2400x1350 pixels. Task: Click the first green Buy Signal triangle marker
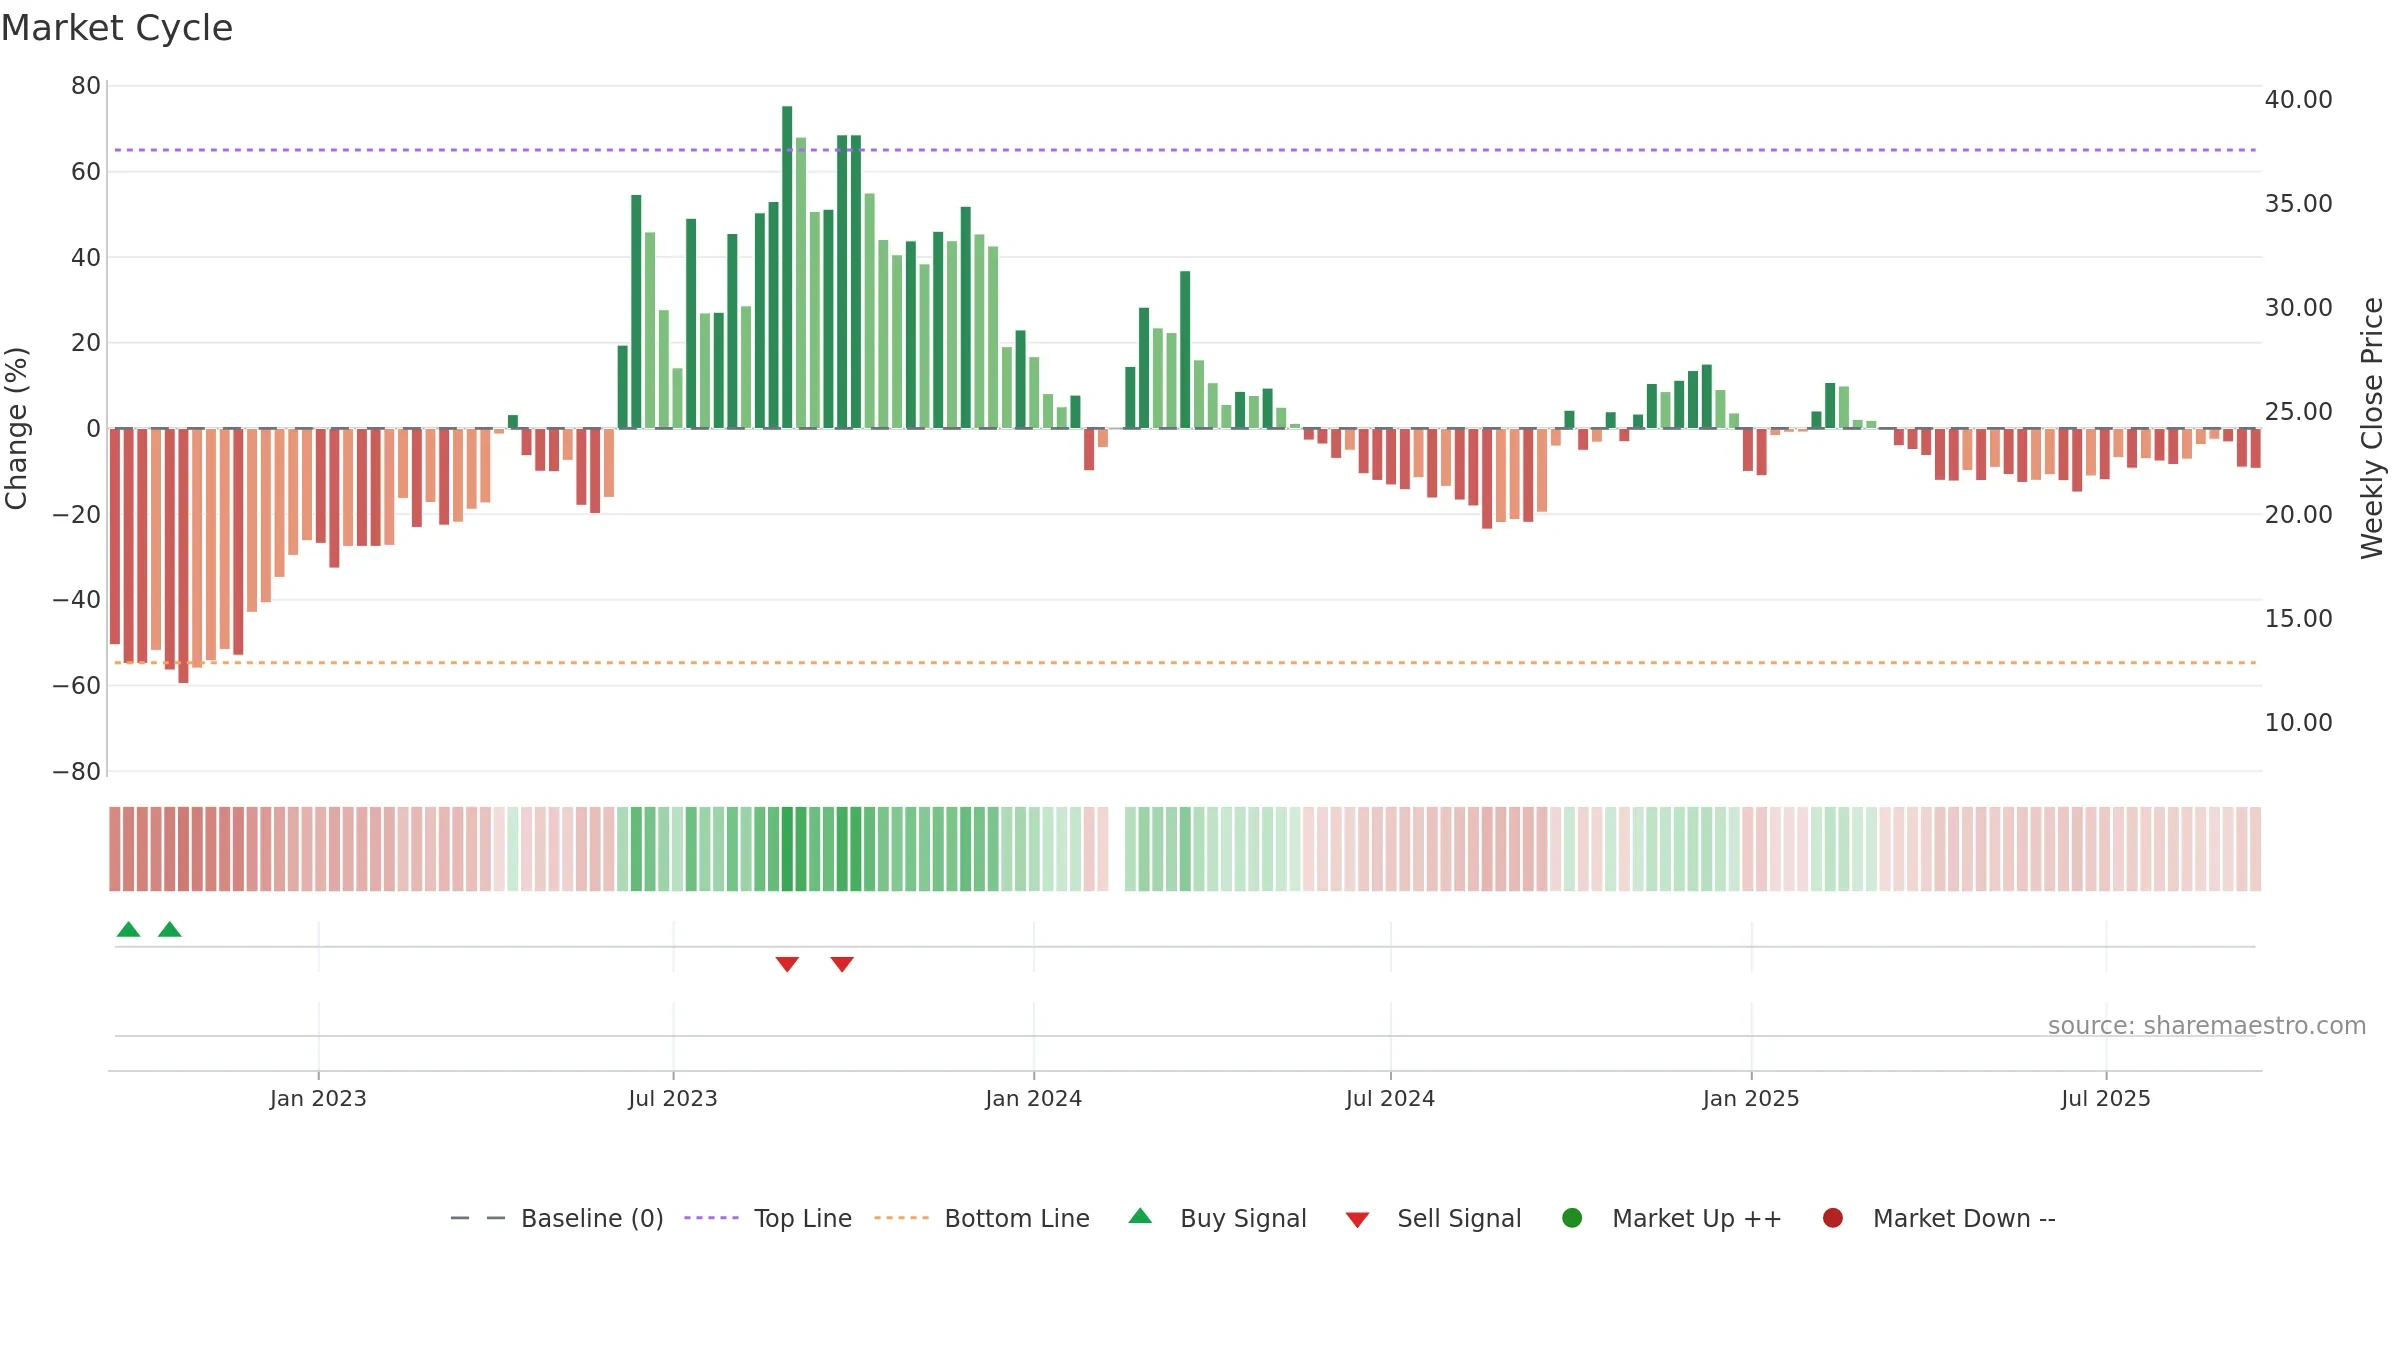pyautogui.click(x=128, y=930)
